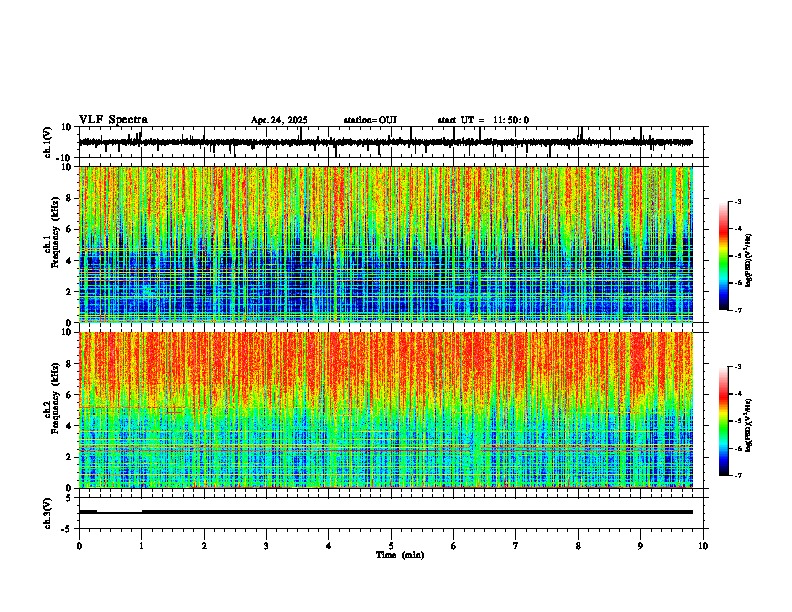Image resolution: width=792 pixels, height=612 pixels.
Task: Click the "5" tick on ch.3(V) axis
Action: tap(69, 498)
